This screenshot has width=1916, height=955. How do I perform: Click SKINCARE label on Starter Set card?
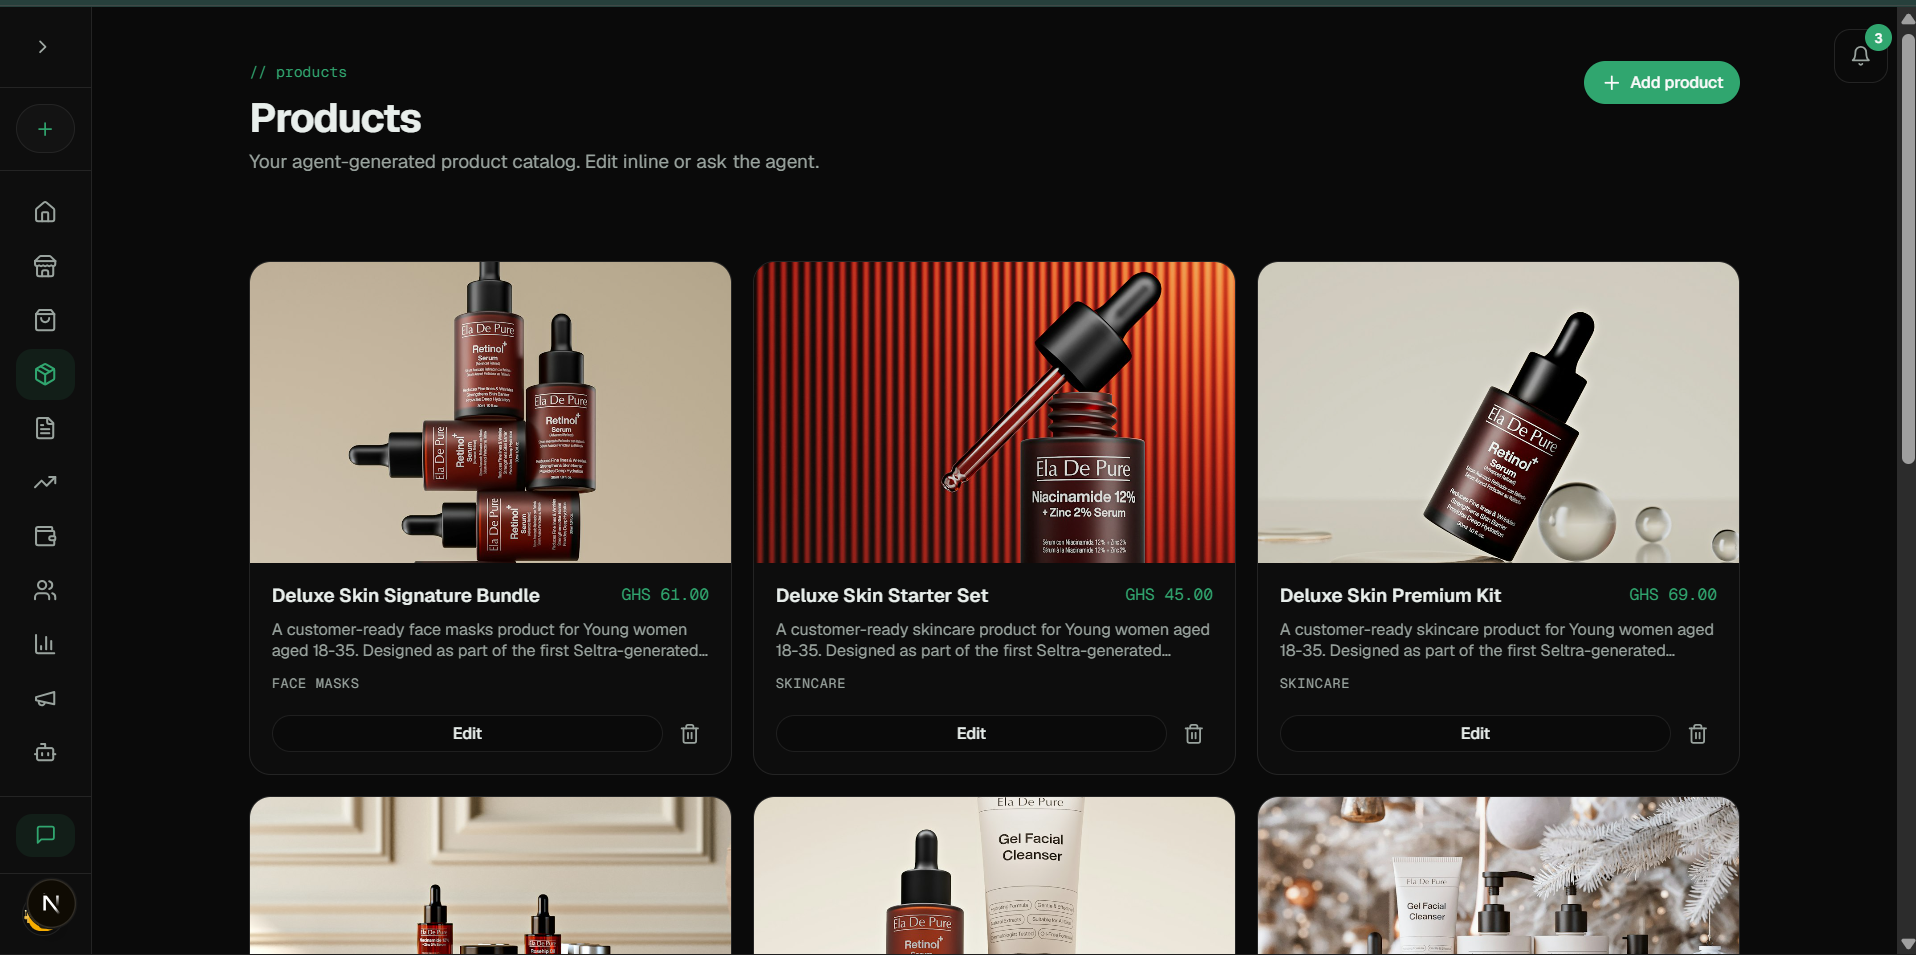click(x=810, y=684)
